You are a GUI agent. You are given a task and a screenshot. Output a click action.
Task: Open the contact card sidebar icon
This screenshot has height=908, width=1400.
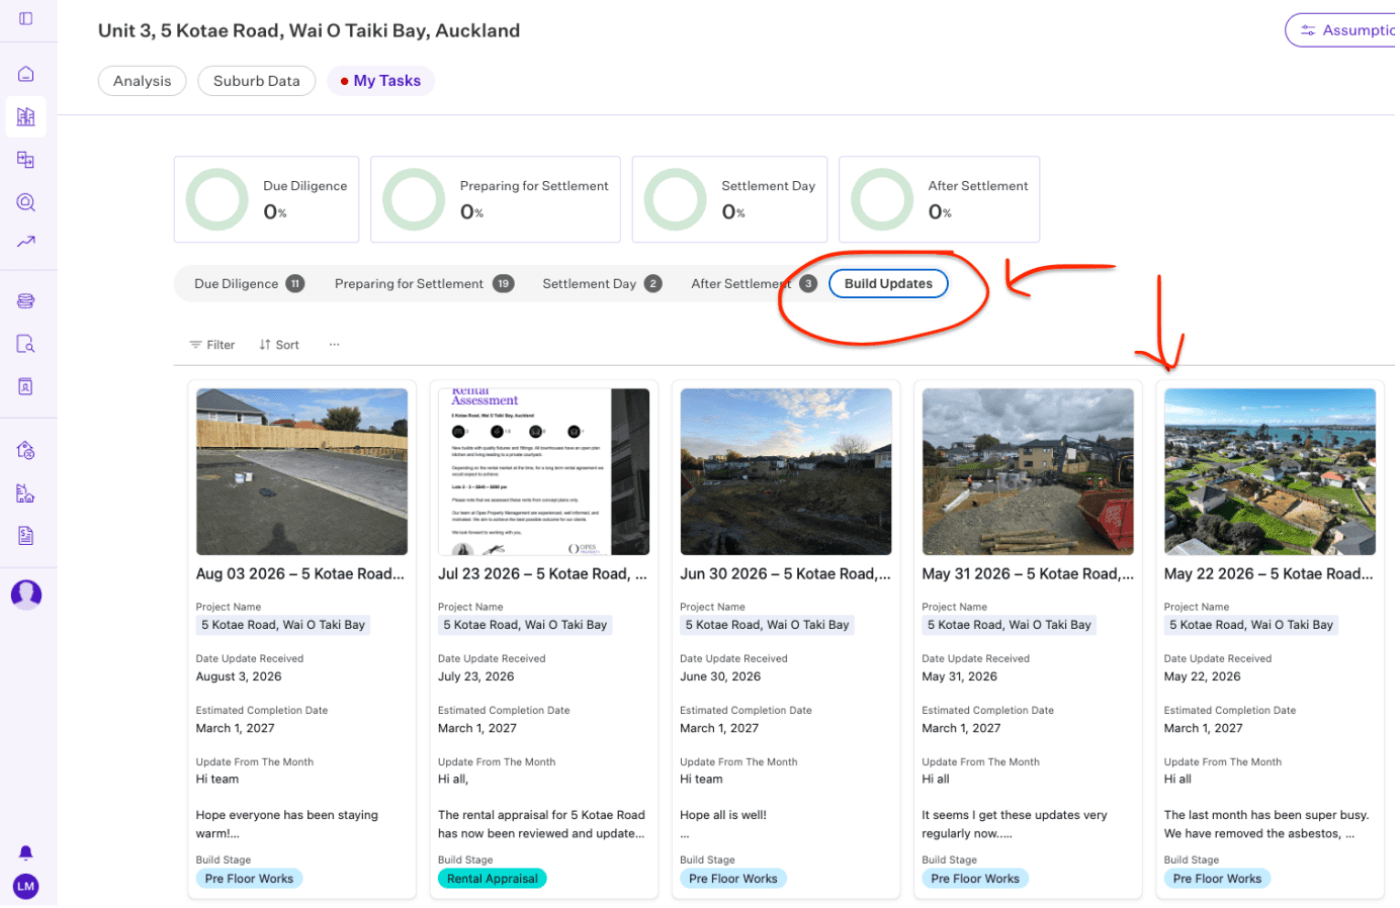[x=26, y=387]
